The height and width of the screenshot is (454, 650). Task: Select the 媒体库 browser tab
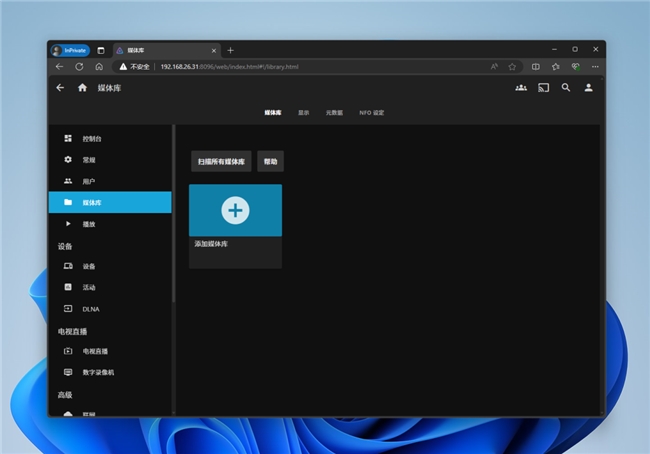166,50
